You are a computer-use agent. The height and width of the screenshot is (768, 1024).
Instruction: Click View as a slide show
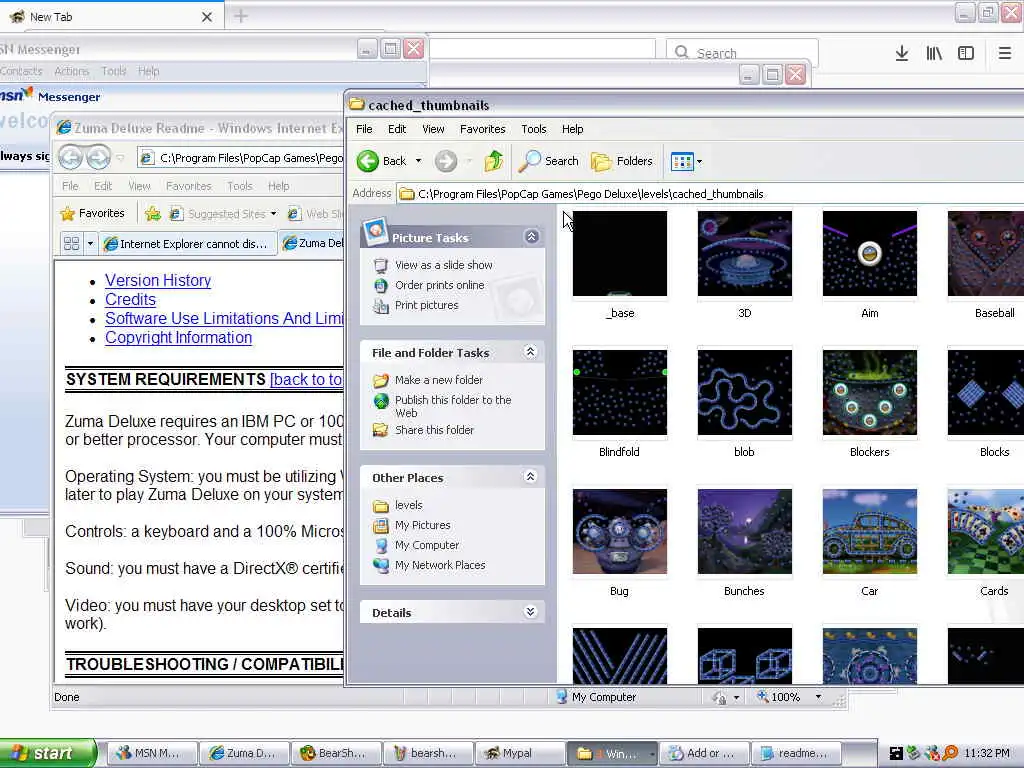[443, 265]
